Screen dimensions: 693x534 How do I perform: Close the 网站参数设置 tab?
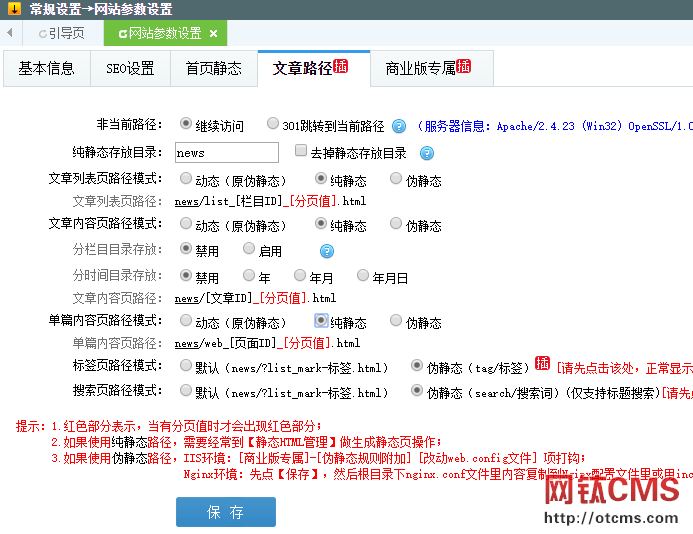[x=213, y=33]
